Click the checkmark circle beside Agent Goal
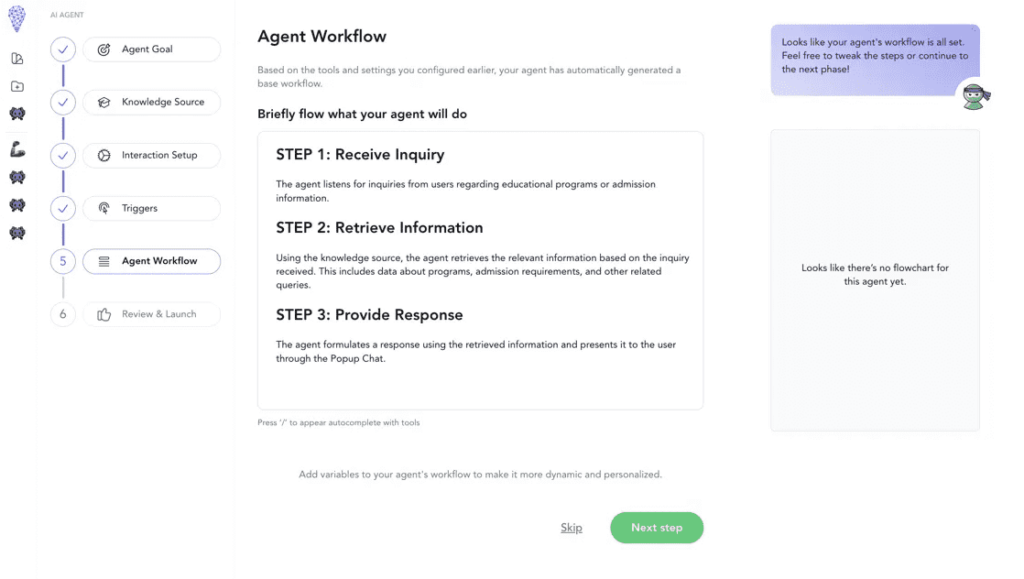 click(x=62, y=49)
